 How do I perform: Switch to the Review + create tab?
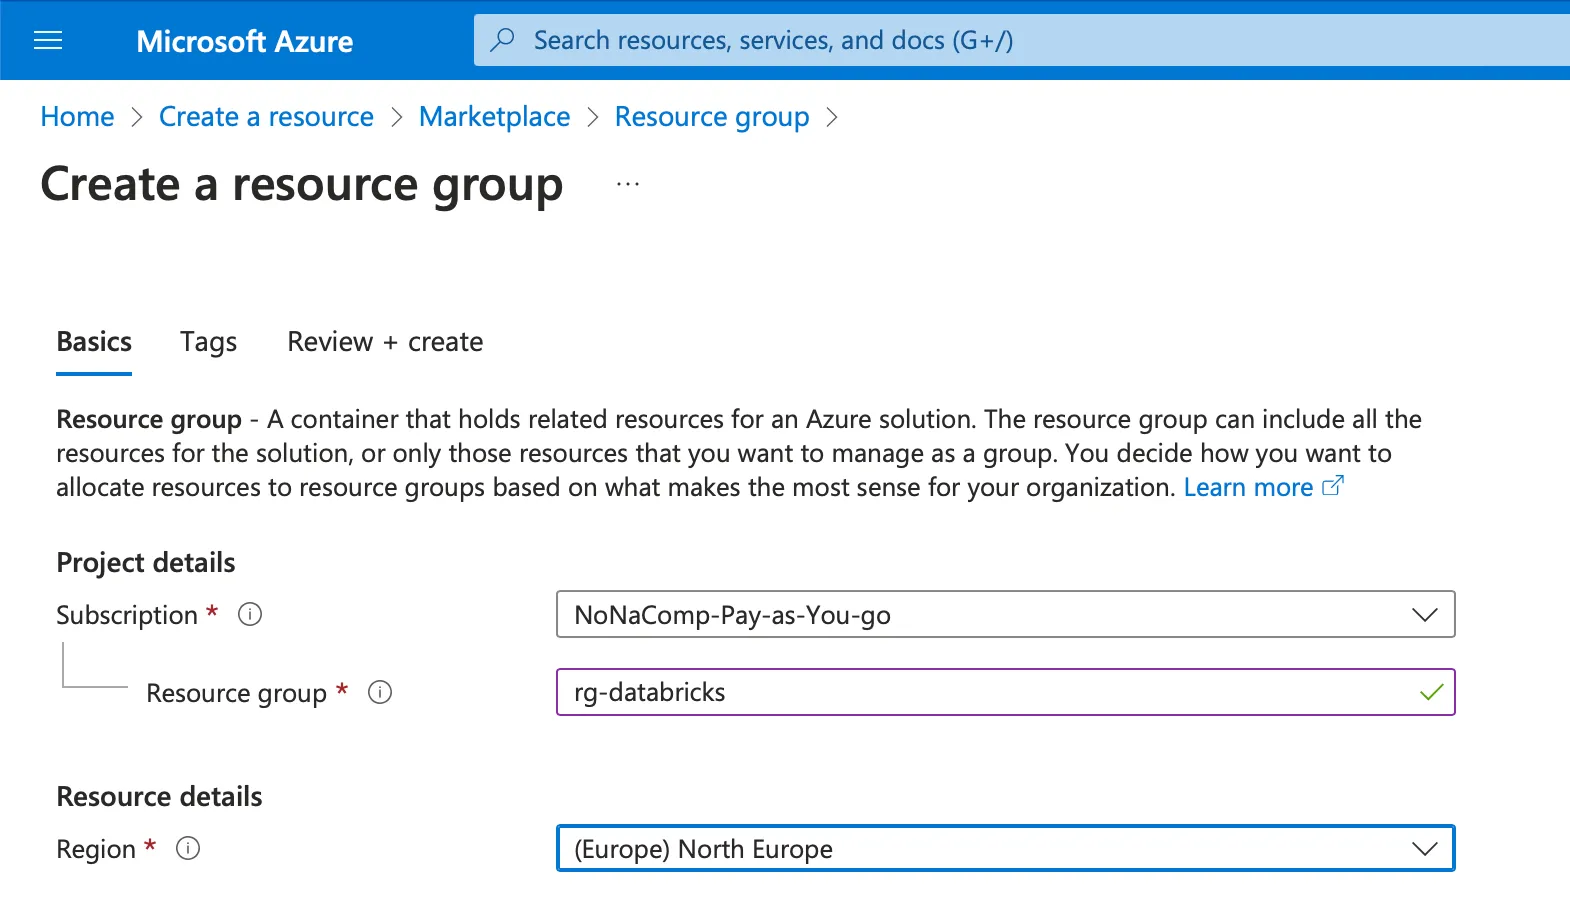pyautogui.click(x=385, y=342)
